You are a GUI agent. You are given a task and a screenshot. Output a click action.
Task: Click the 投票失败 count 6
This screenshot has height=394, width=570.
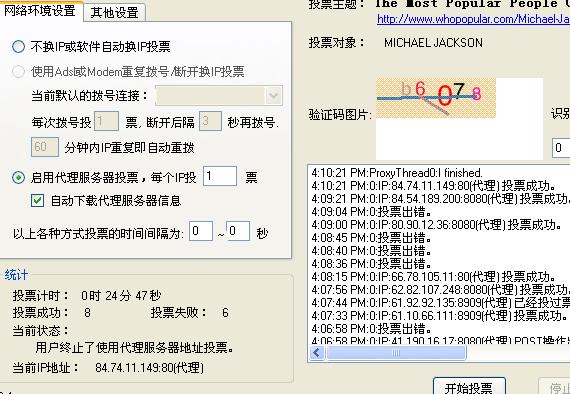click(x=225, y=313)
